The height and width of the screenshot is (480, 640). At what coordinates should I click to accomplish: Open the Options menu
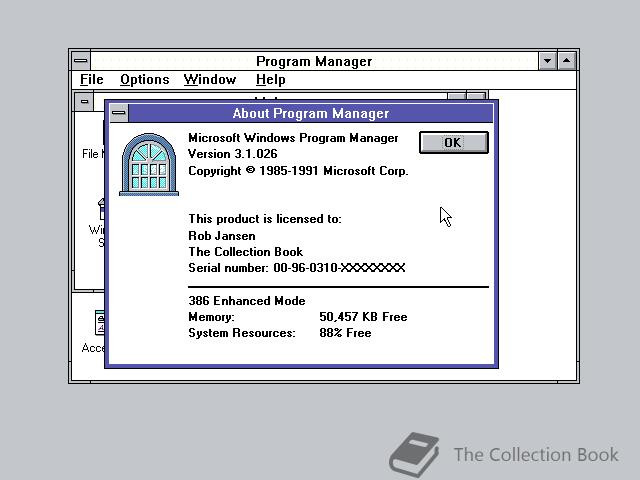[x=144, y=79]
